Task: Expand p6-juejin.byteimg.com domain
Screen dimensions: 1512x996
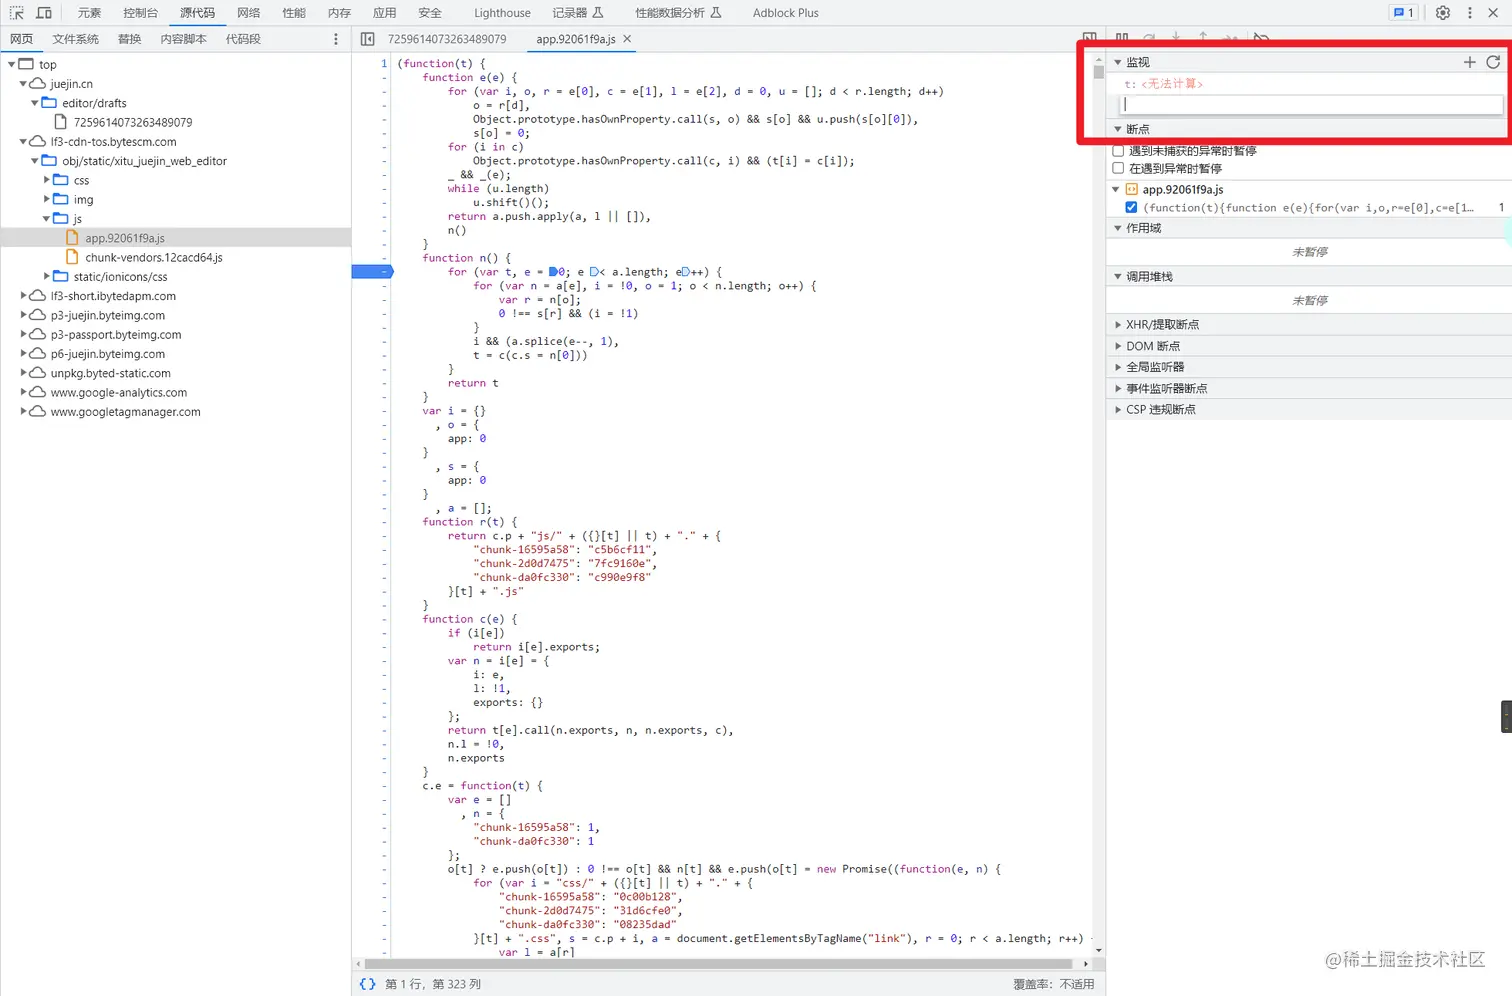Action: click(x=23, y=353)
